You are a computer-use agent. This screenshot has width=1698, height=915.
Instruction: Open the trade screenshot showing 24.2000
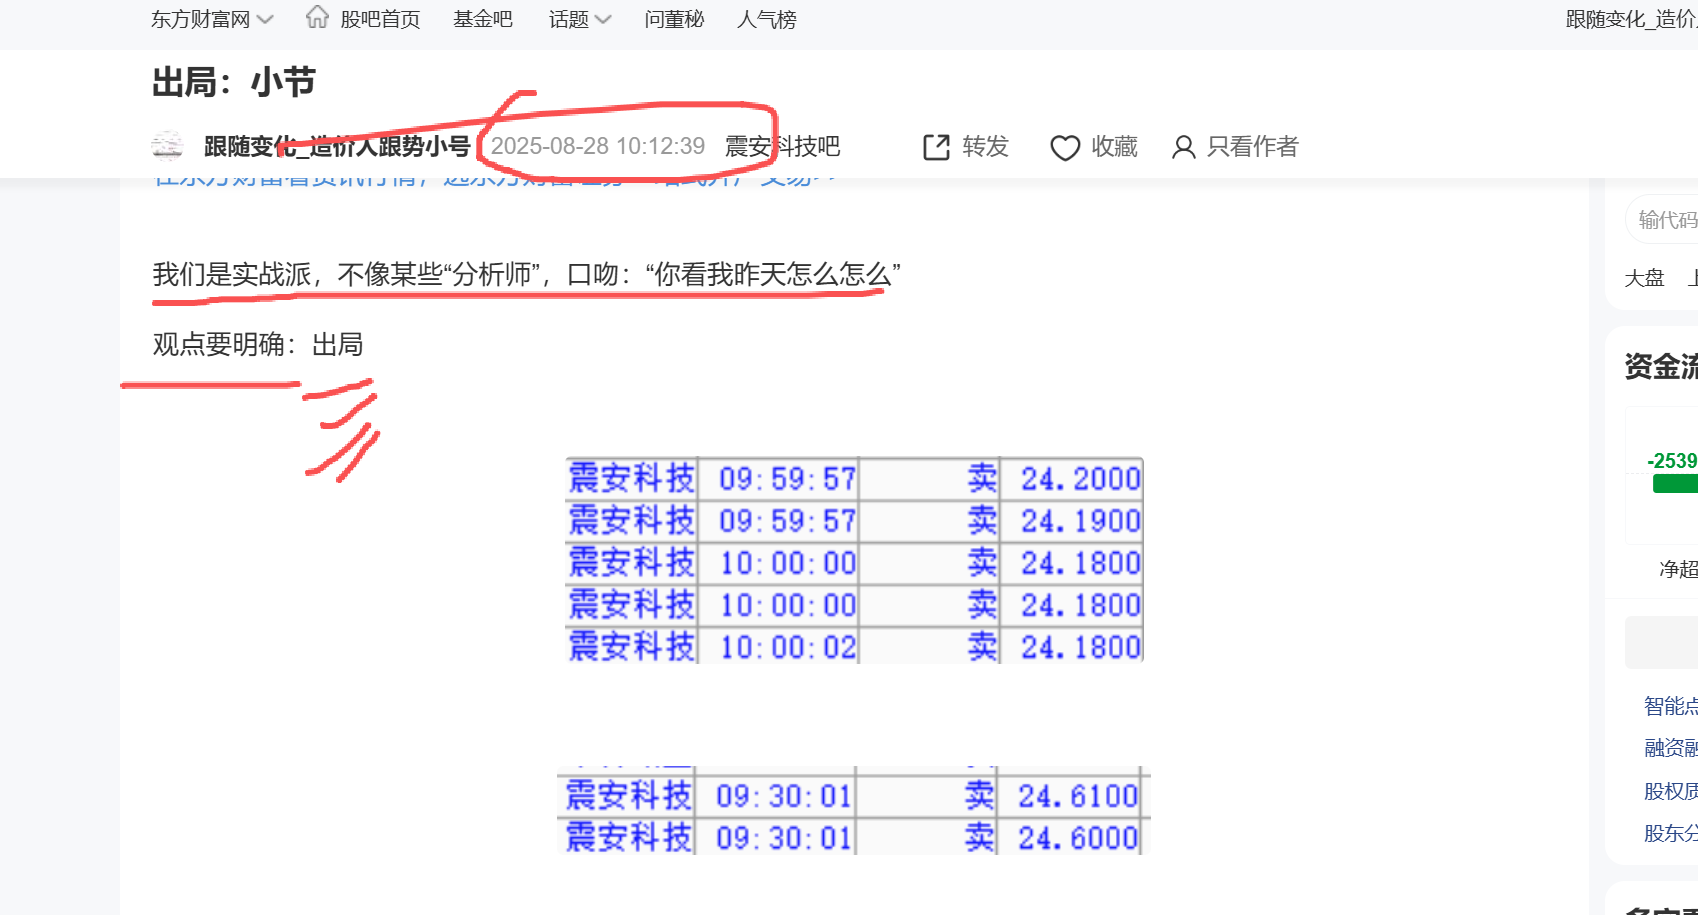pos(854,561)
